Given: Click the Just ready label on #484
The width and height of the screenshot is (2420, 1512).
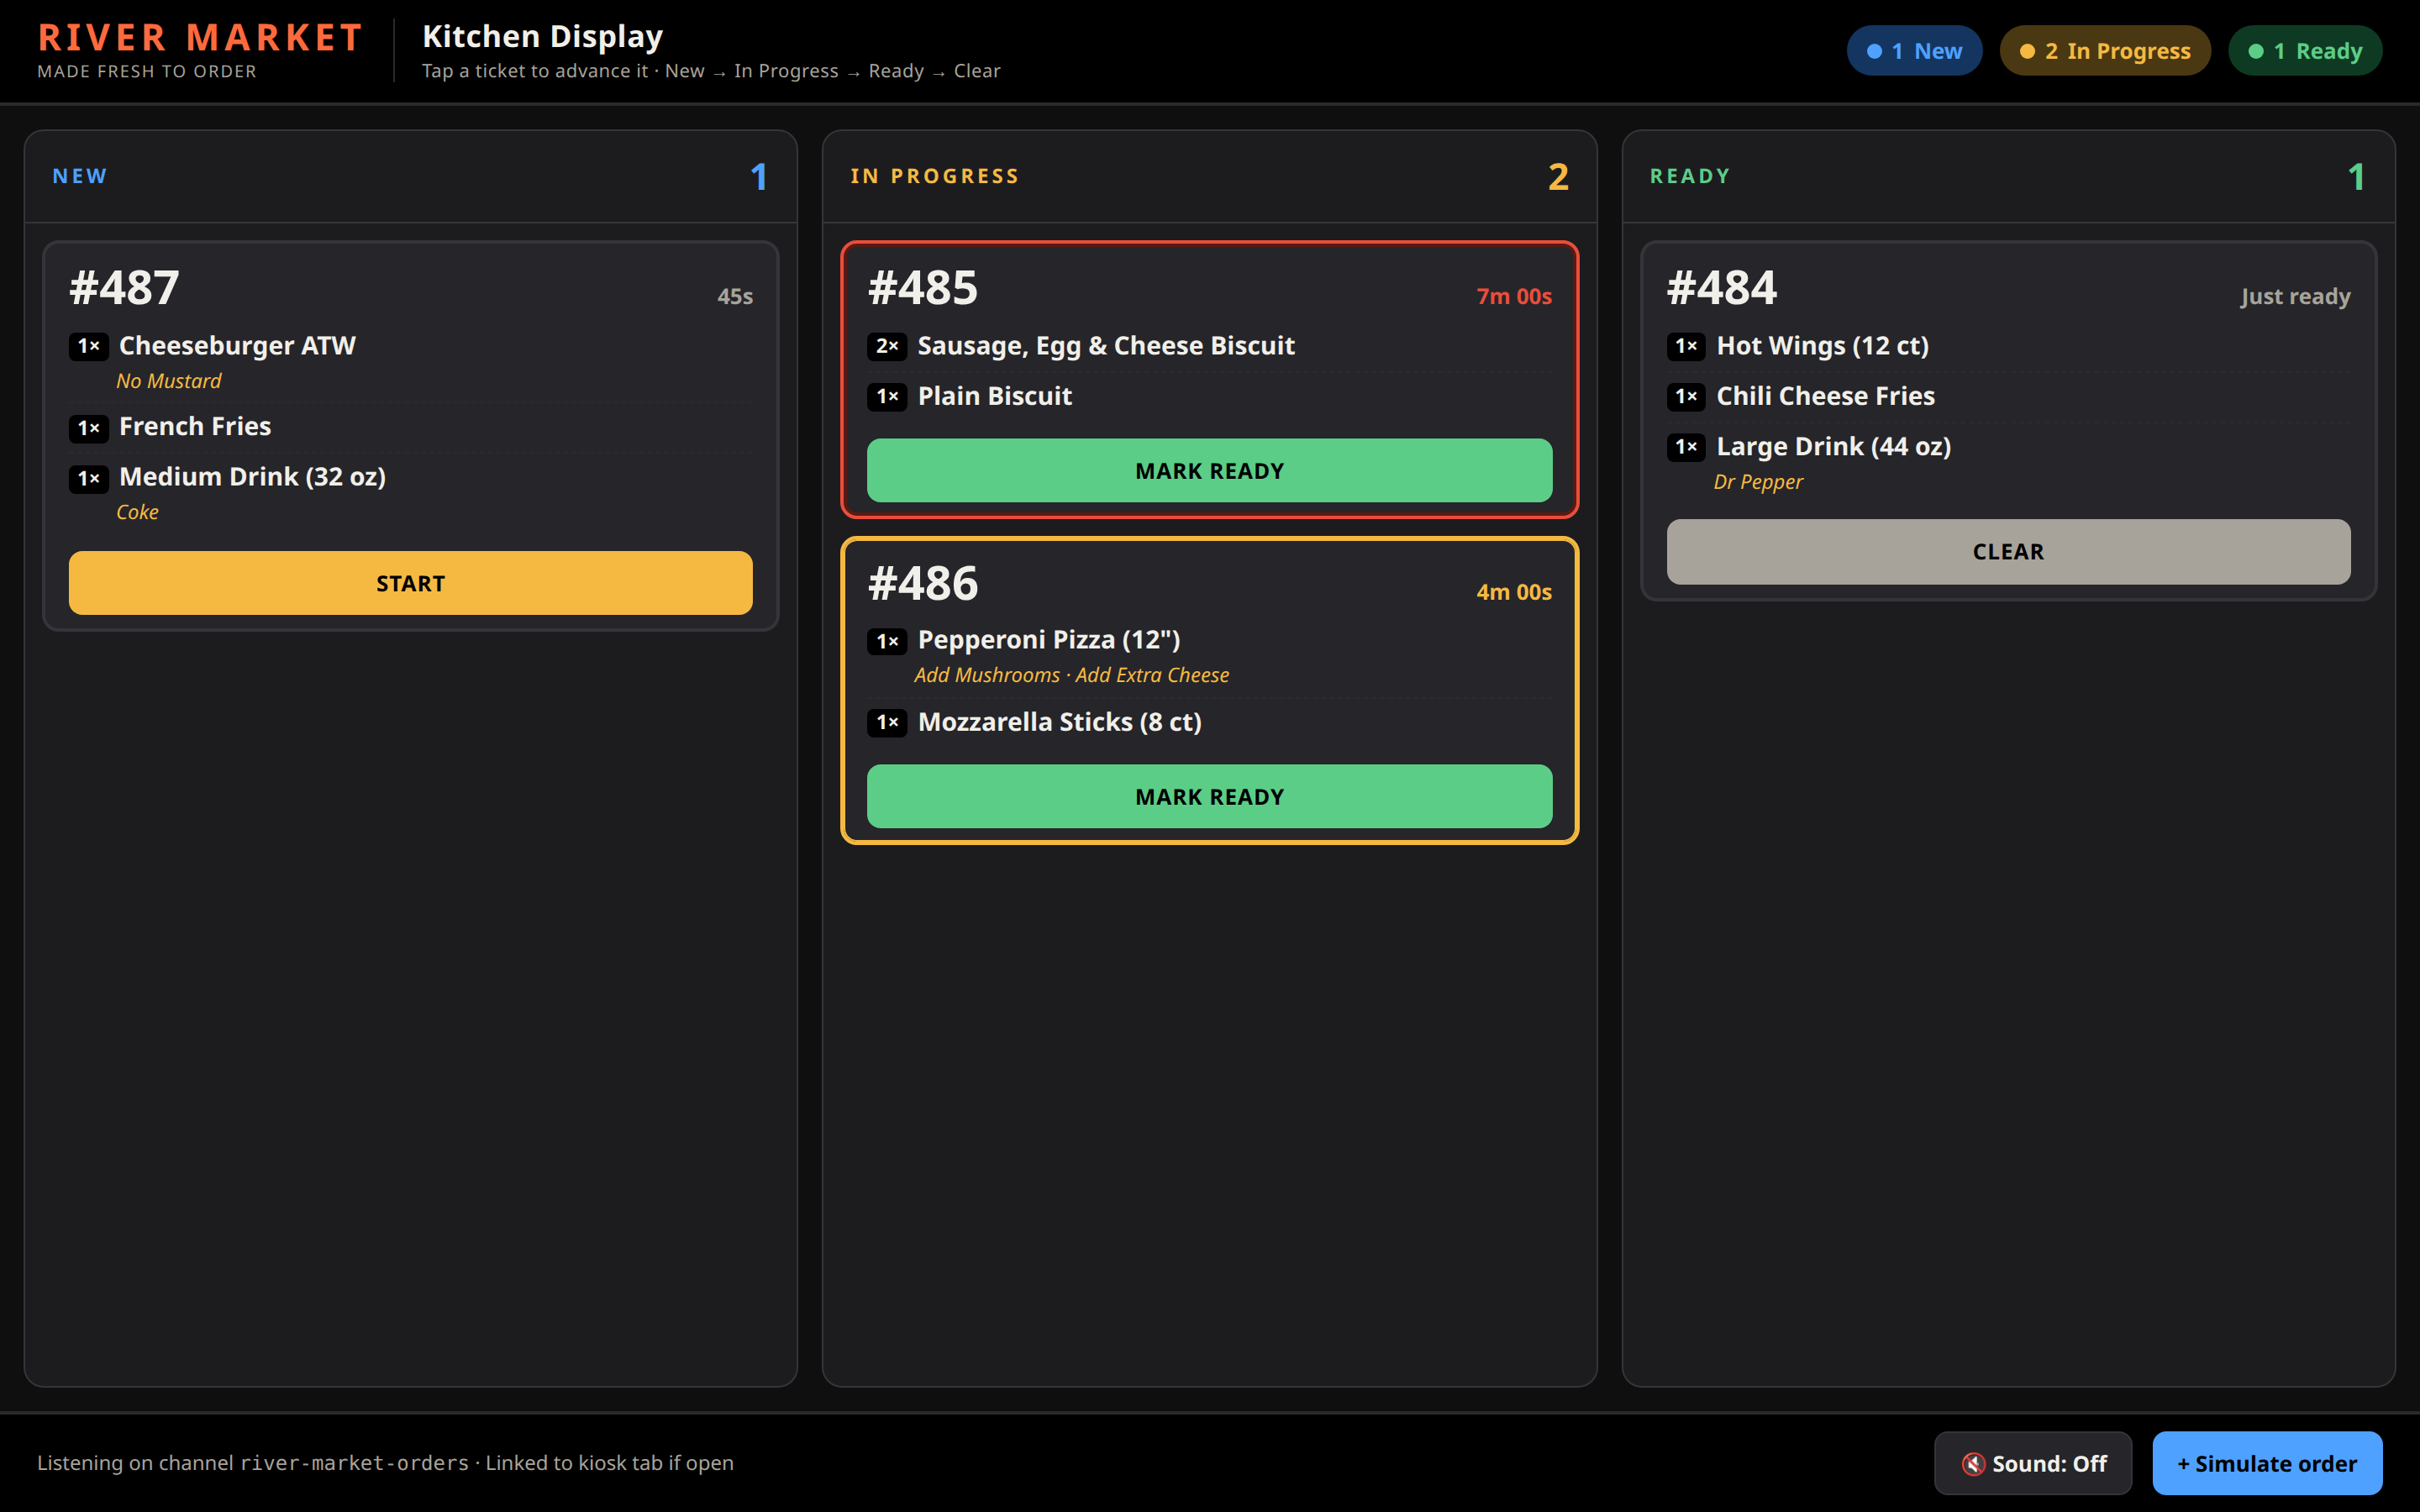Looking at the screenshot, I should tap(2295, 296).
